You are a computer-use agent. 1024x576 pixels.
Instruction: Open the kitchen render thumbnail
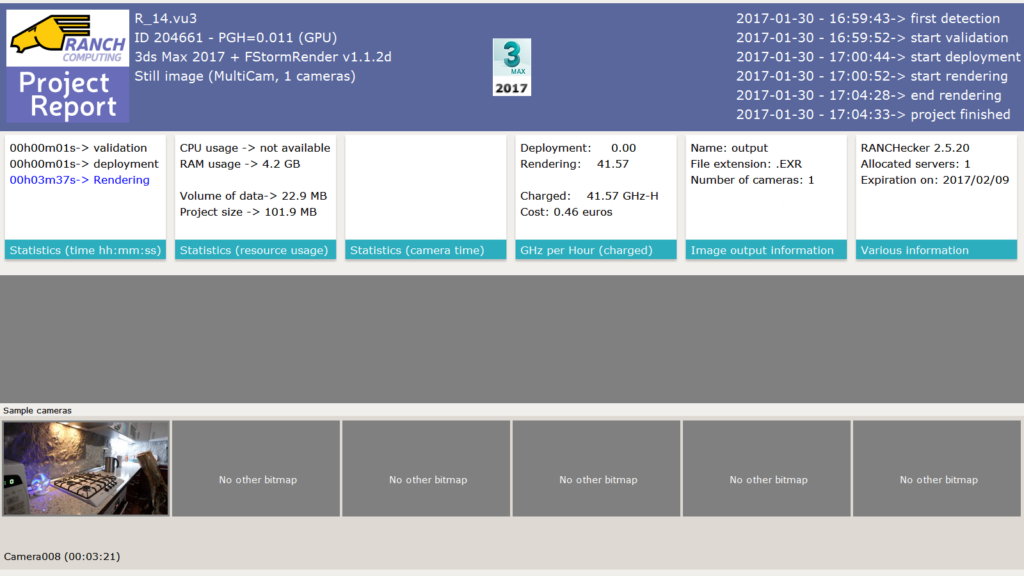[x=86, y=468]
